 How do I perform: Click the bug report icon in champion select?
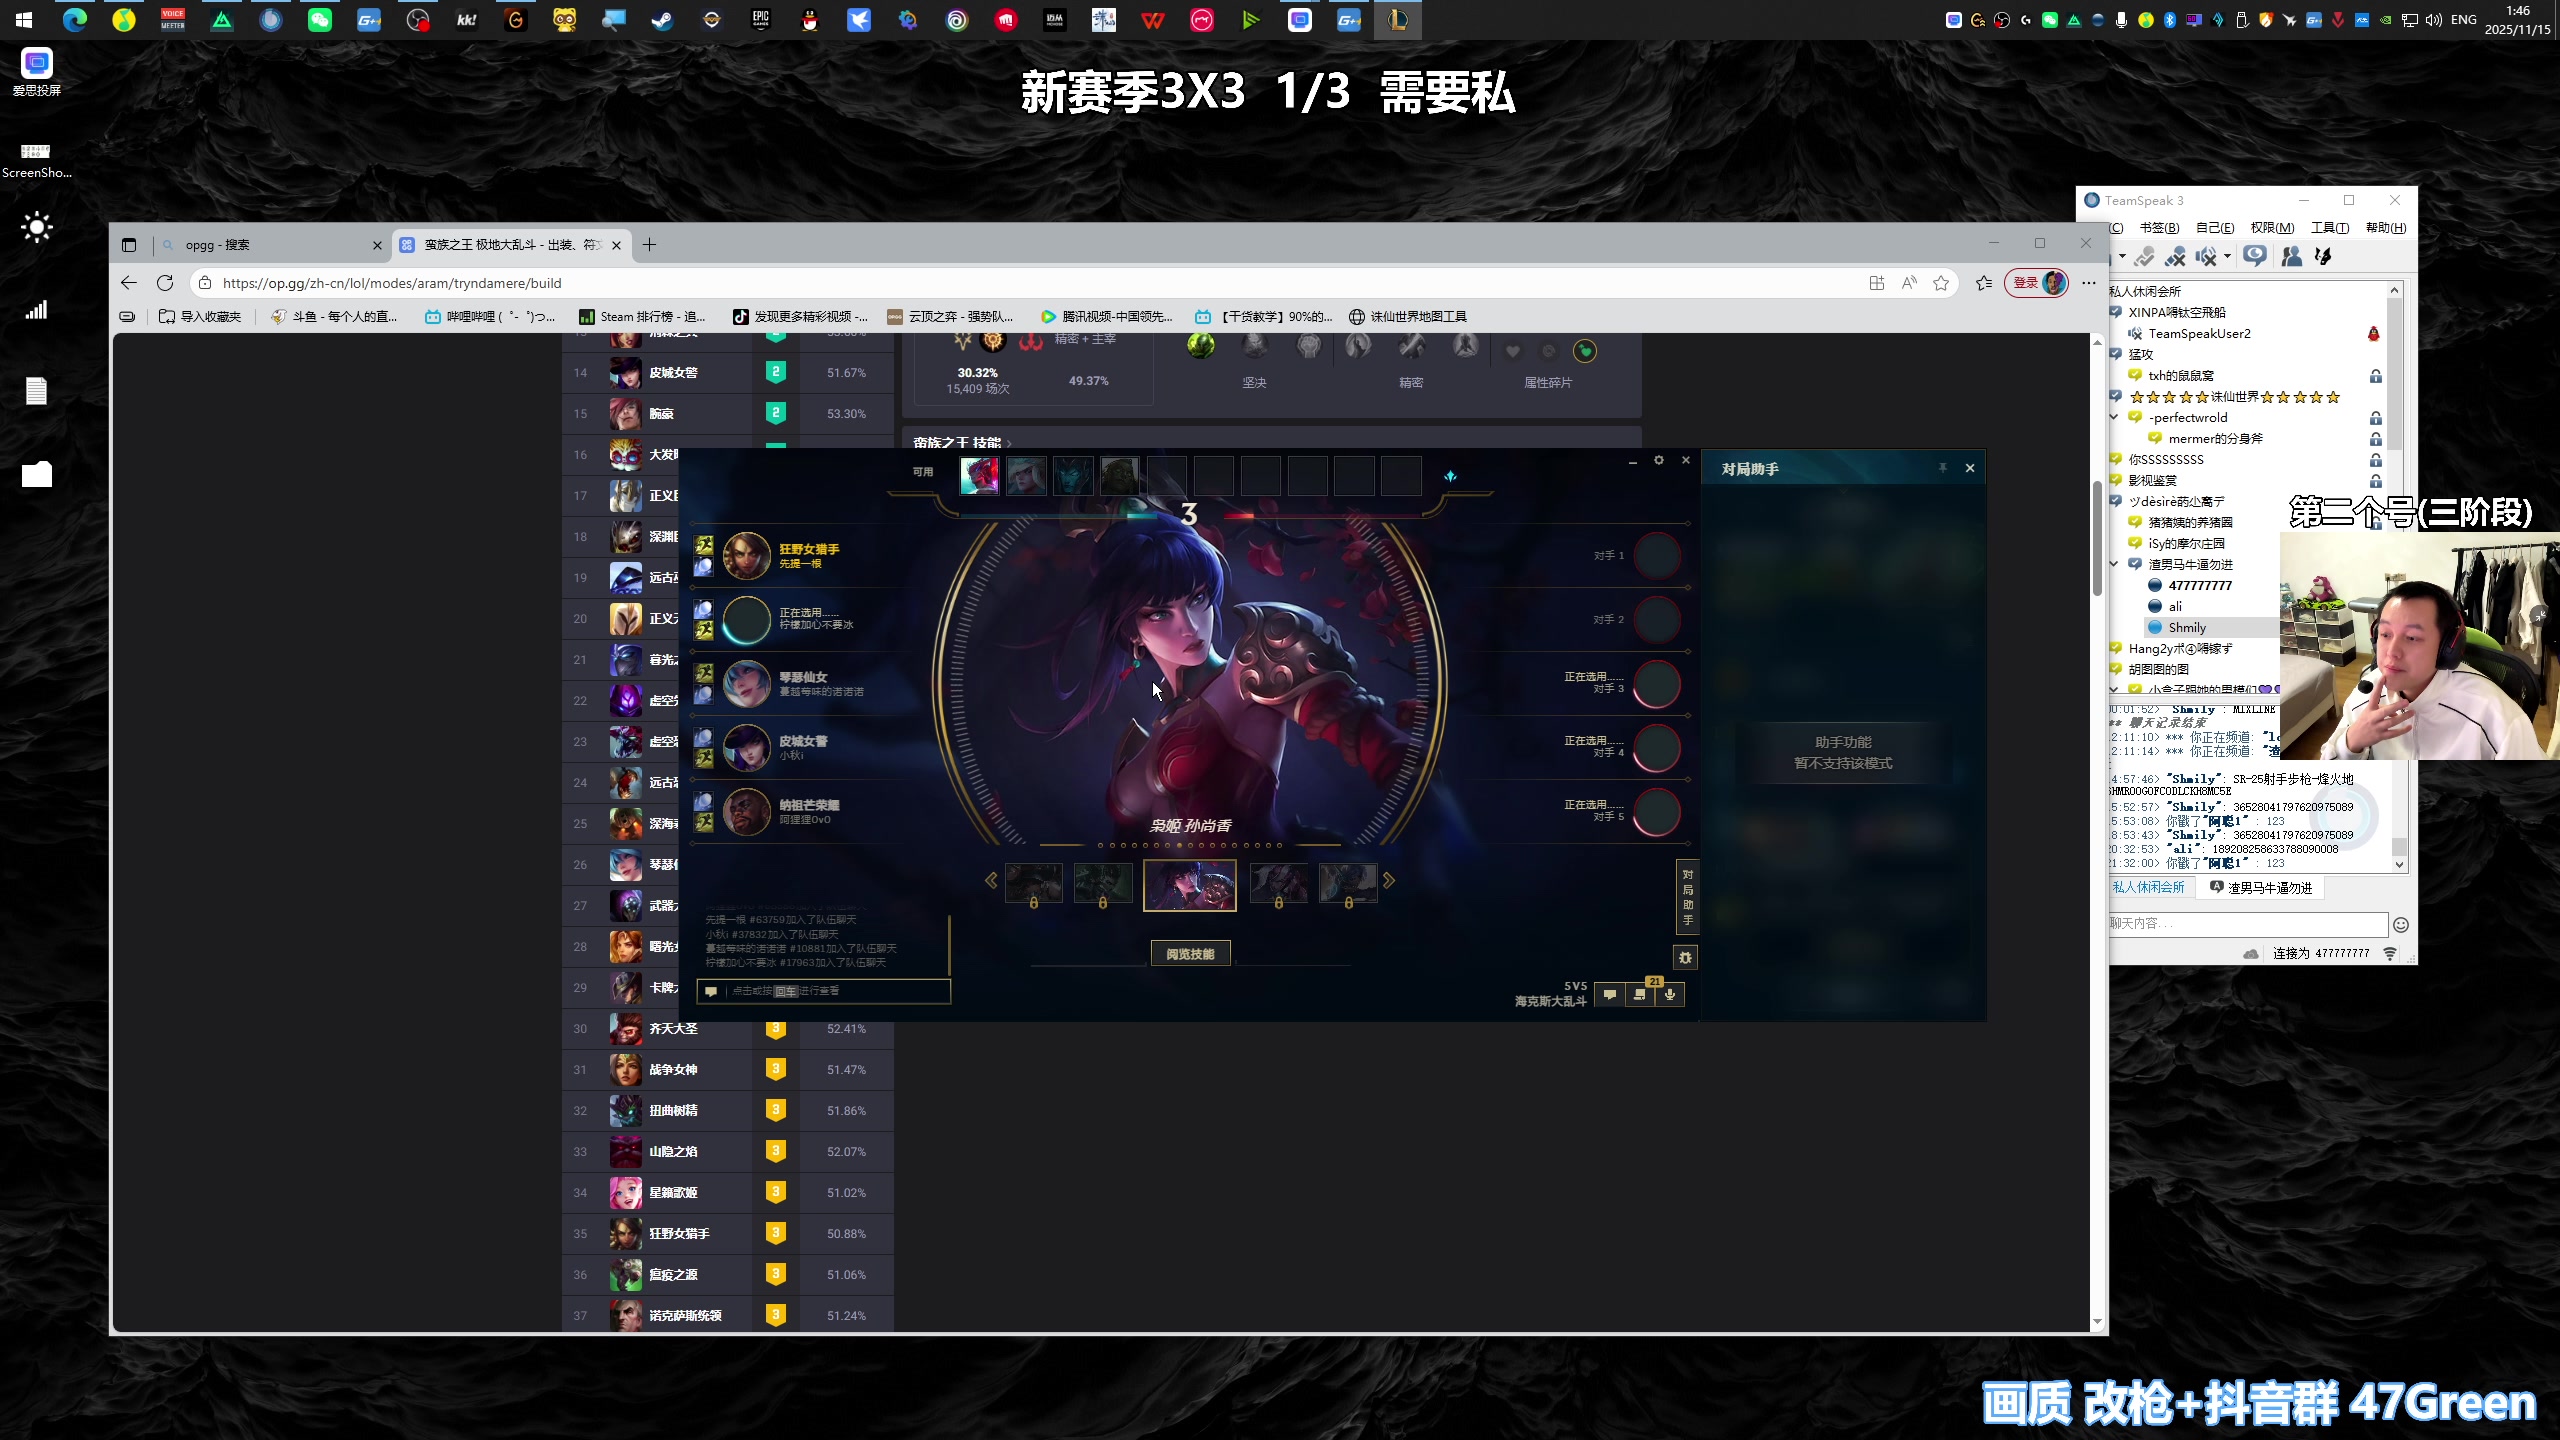pyautogui.click(x=1685, y=958)
